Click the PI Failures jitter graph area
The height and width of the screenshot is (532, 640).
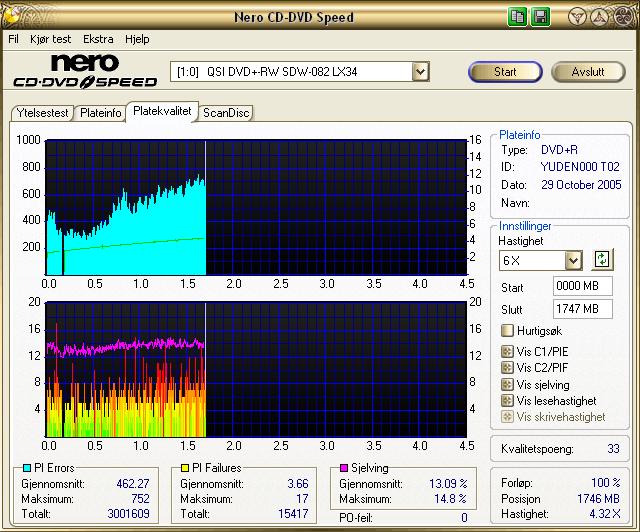tap(256, 370)
